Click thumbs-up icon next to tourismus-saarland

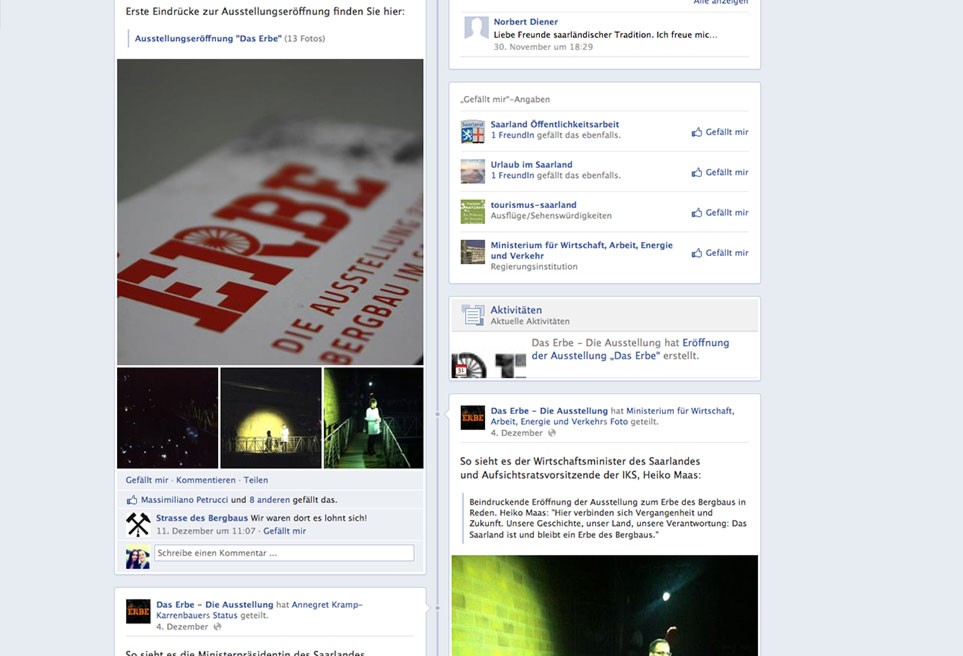[696, 213]
